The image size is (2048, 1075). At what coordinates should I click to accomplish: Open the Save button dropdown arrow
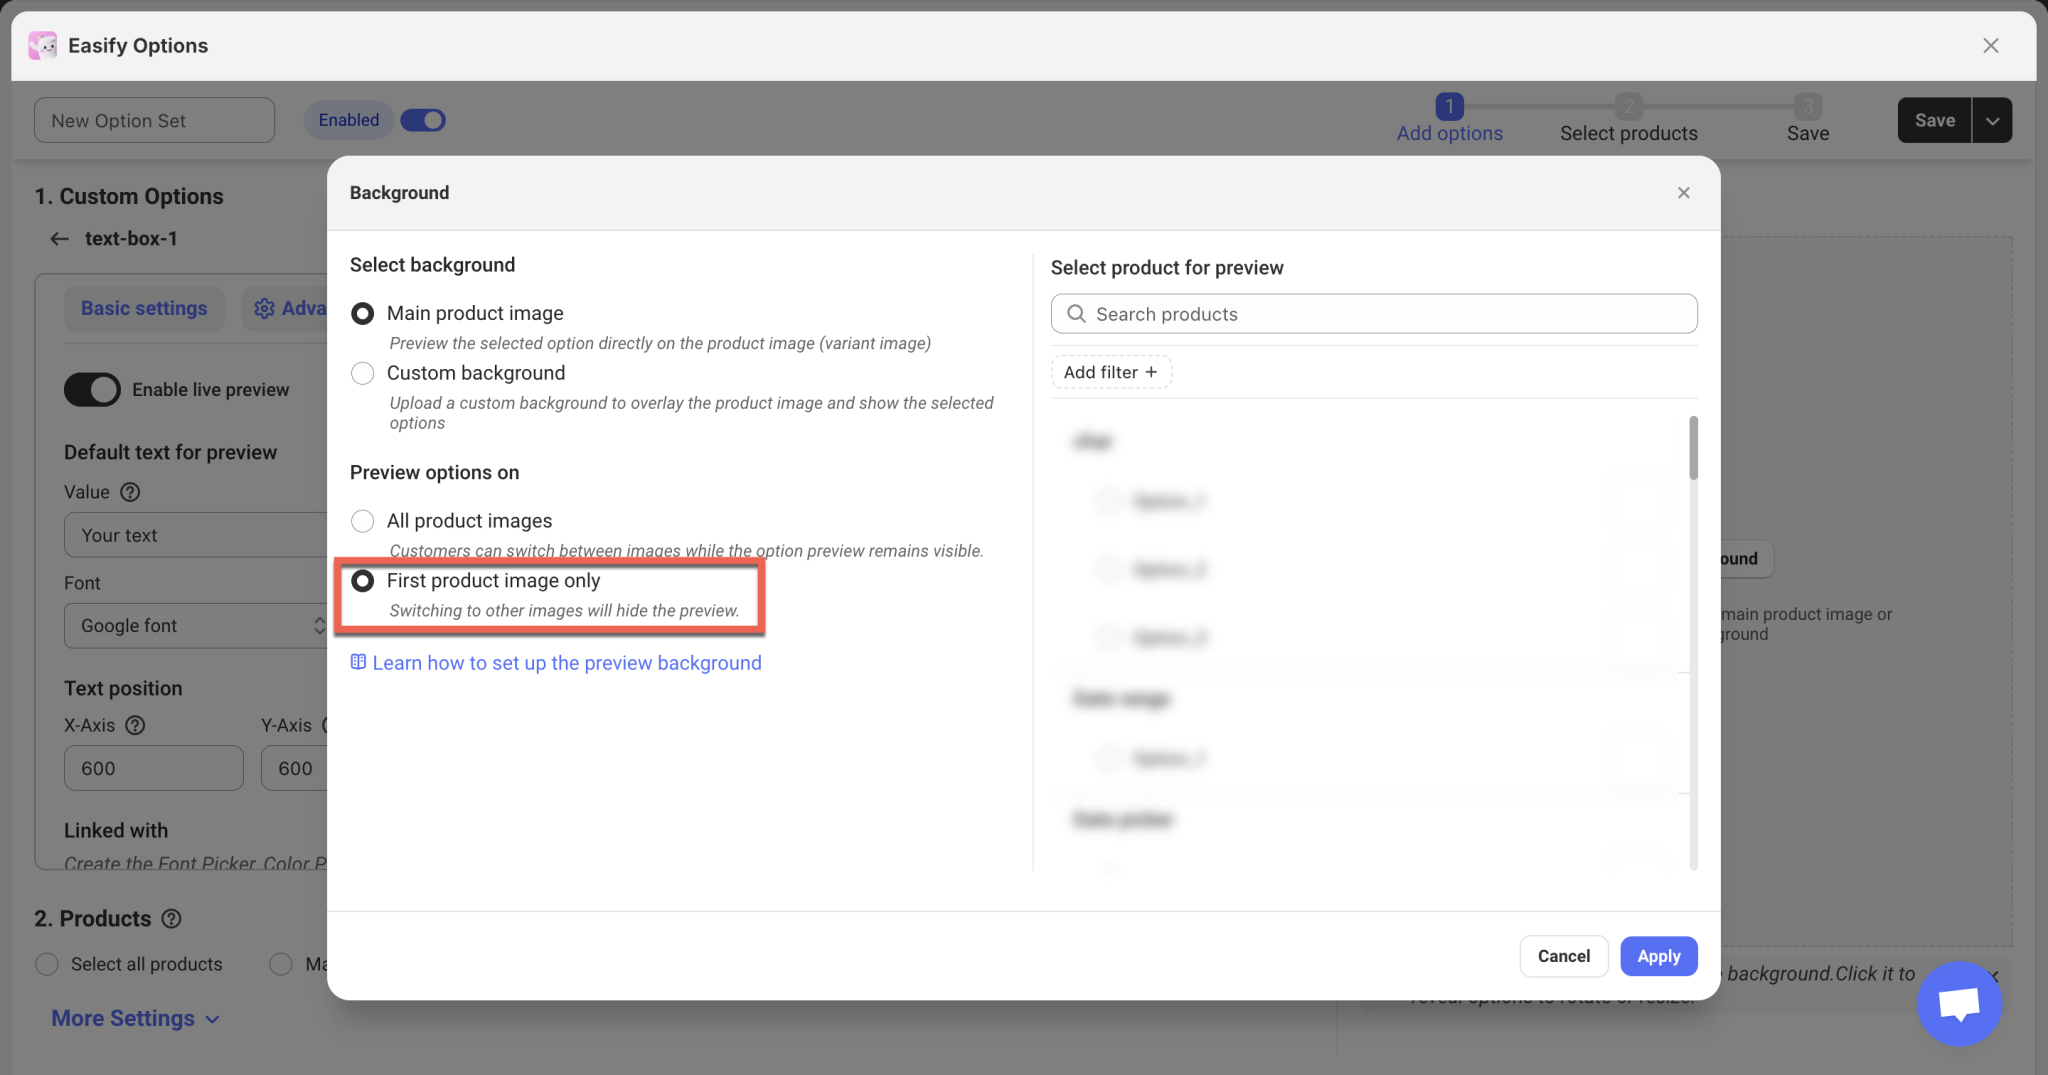[x=1992, y=120]
